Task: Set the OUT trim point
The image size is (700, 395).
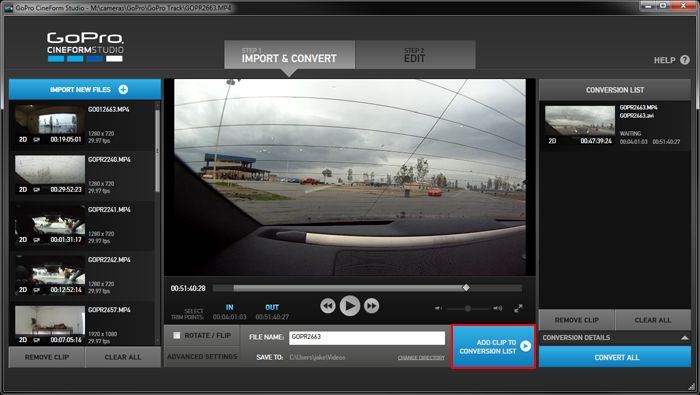Action: (272, 308)
